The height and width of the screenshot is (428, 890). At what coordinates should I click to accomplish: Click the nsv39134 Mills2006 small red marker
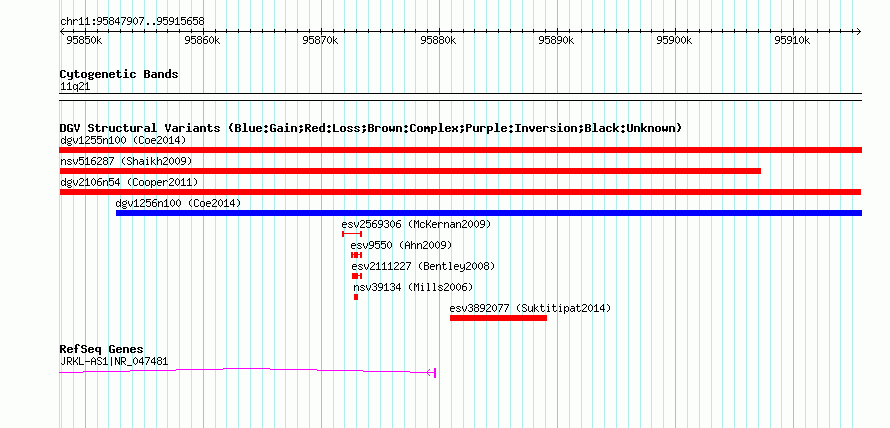(x=356, y=297)
